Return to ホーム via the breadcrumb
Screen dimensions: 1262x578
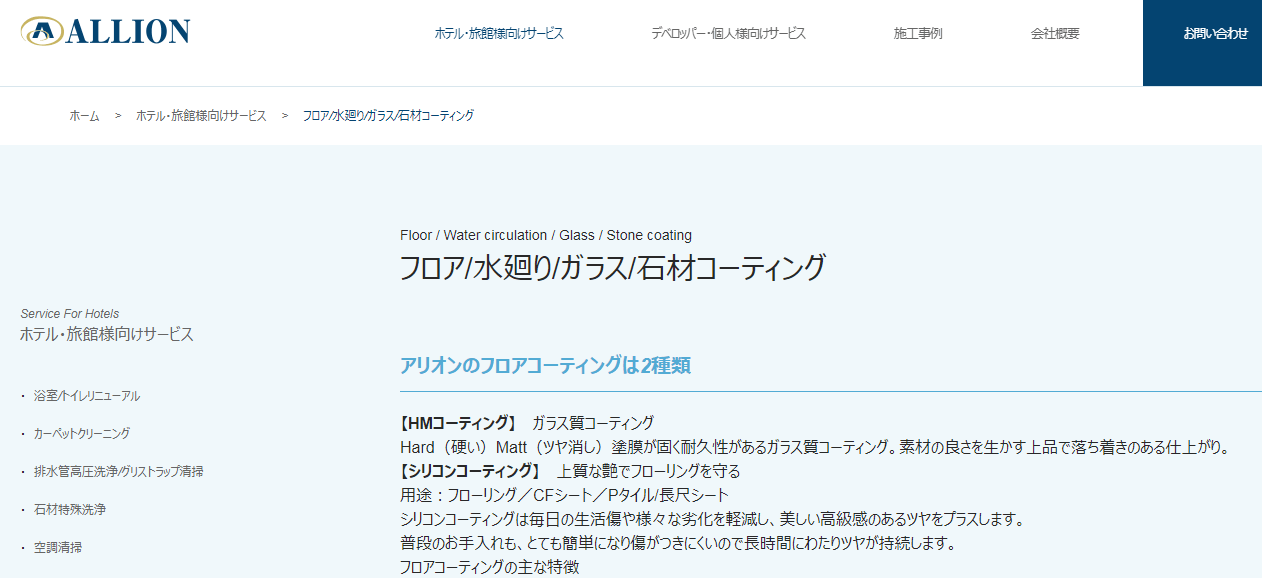(84, 116)
